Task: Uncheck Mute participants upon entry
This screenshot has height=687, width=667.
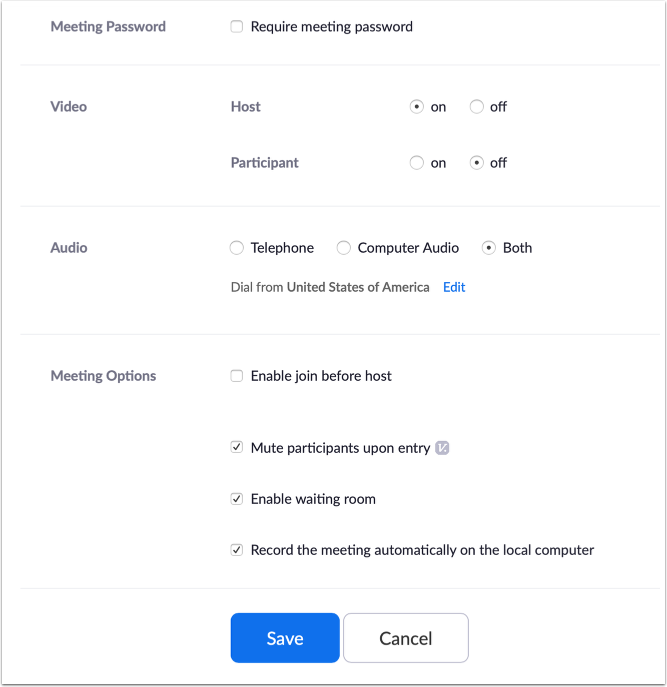Action: (237, 448)
